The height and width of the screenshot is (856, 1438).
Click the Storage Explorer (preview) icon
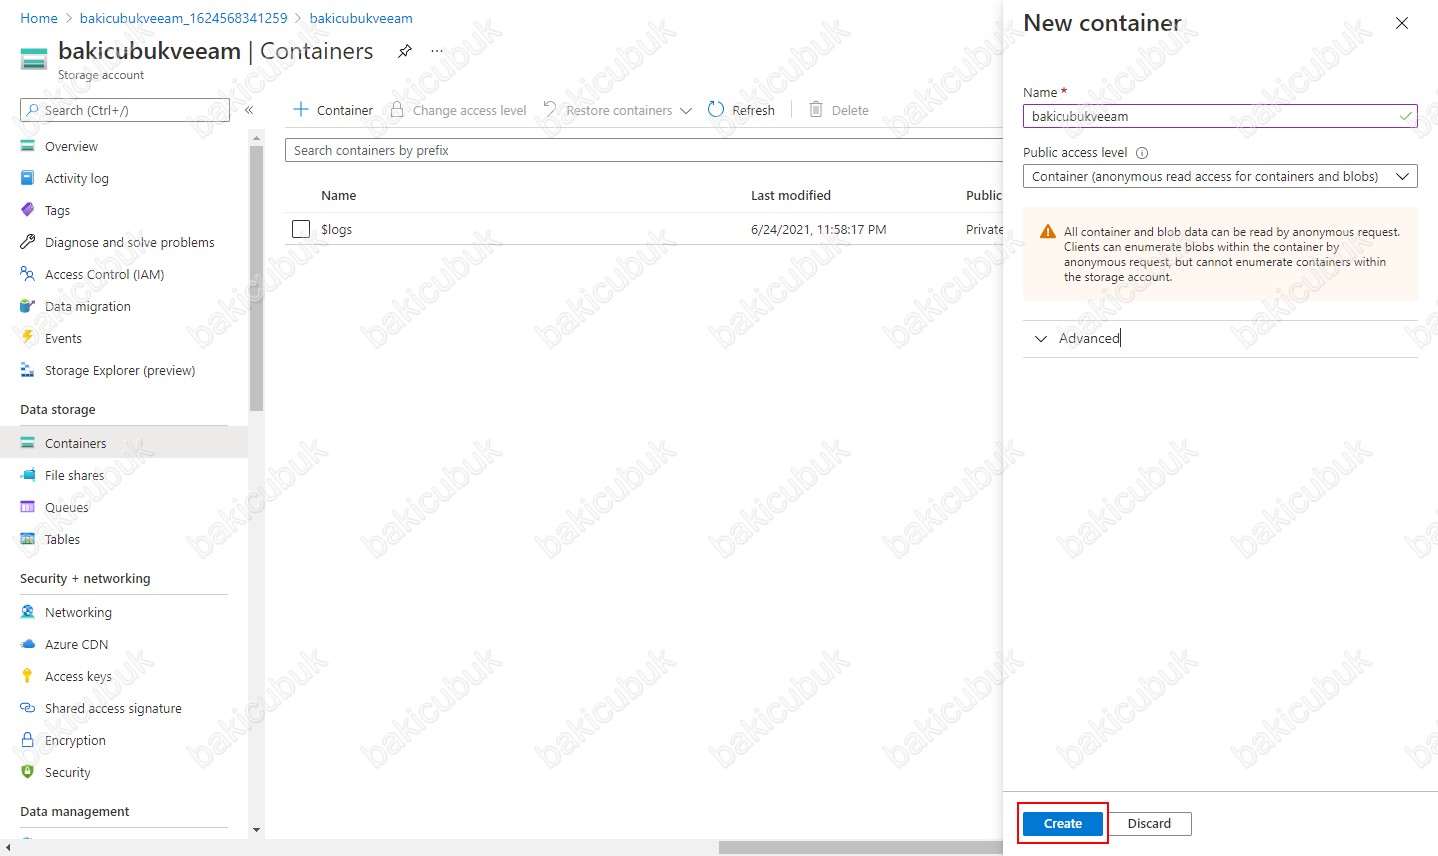(x=28, y=370)
